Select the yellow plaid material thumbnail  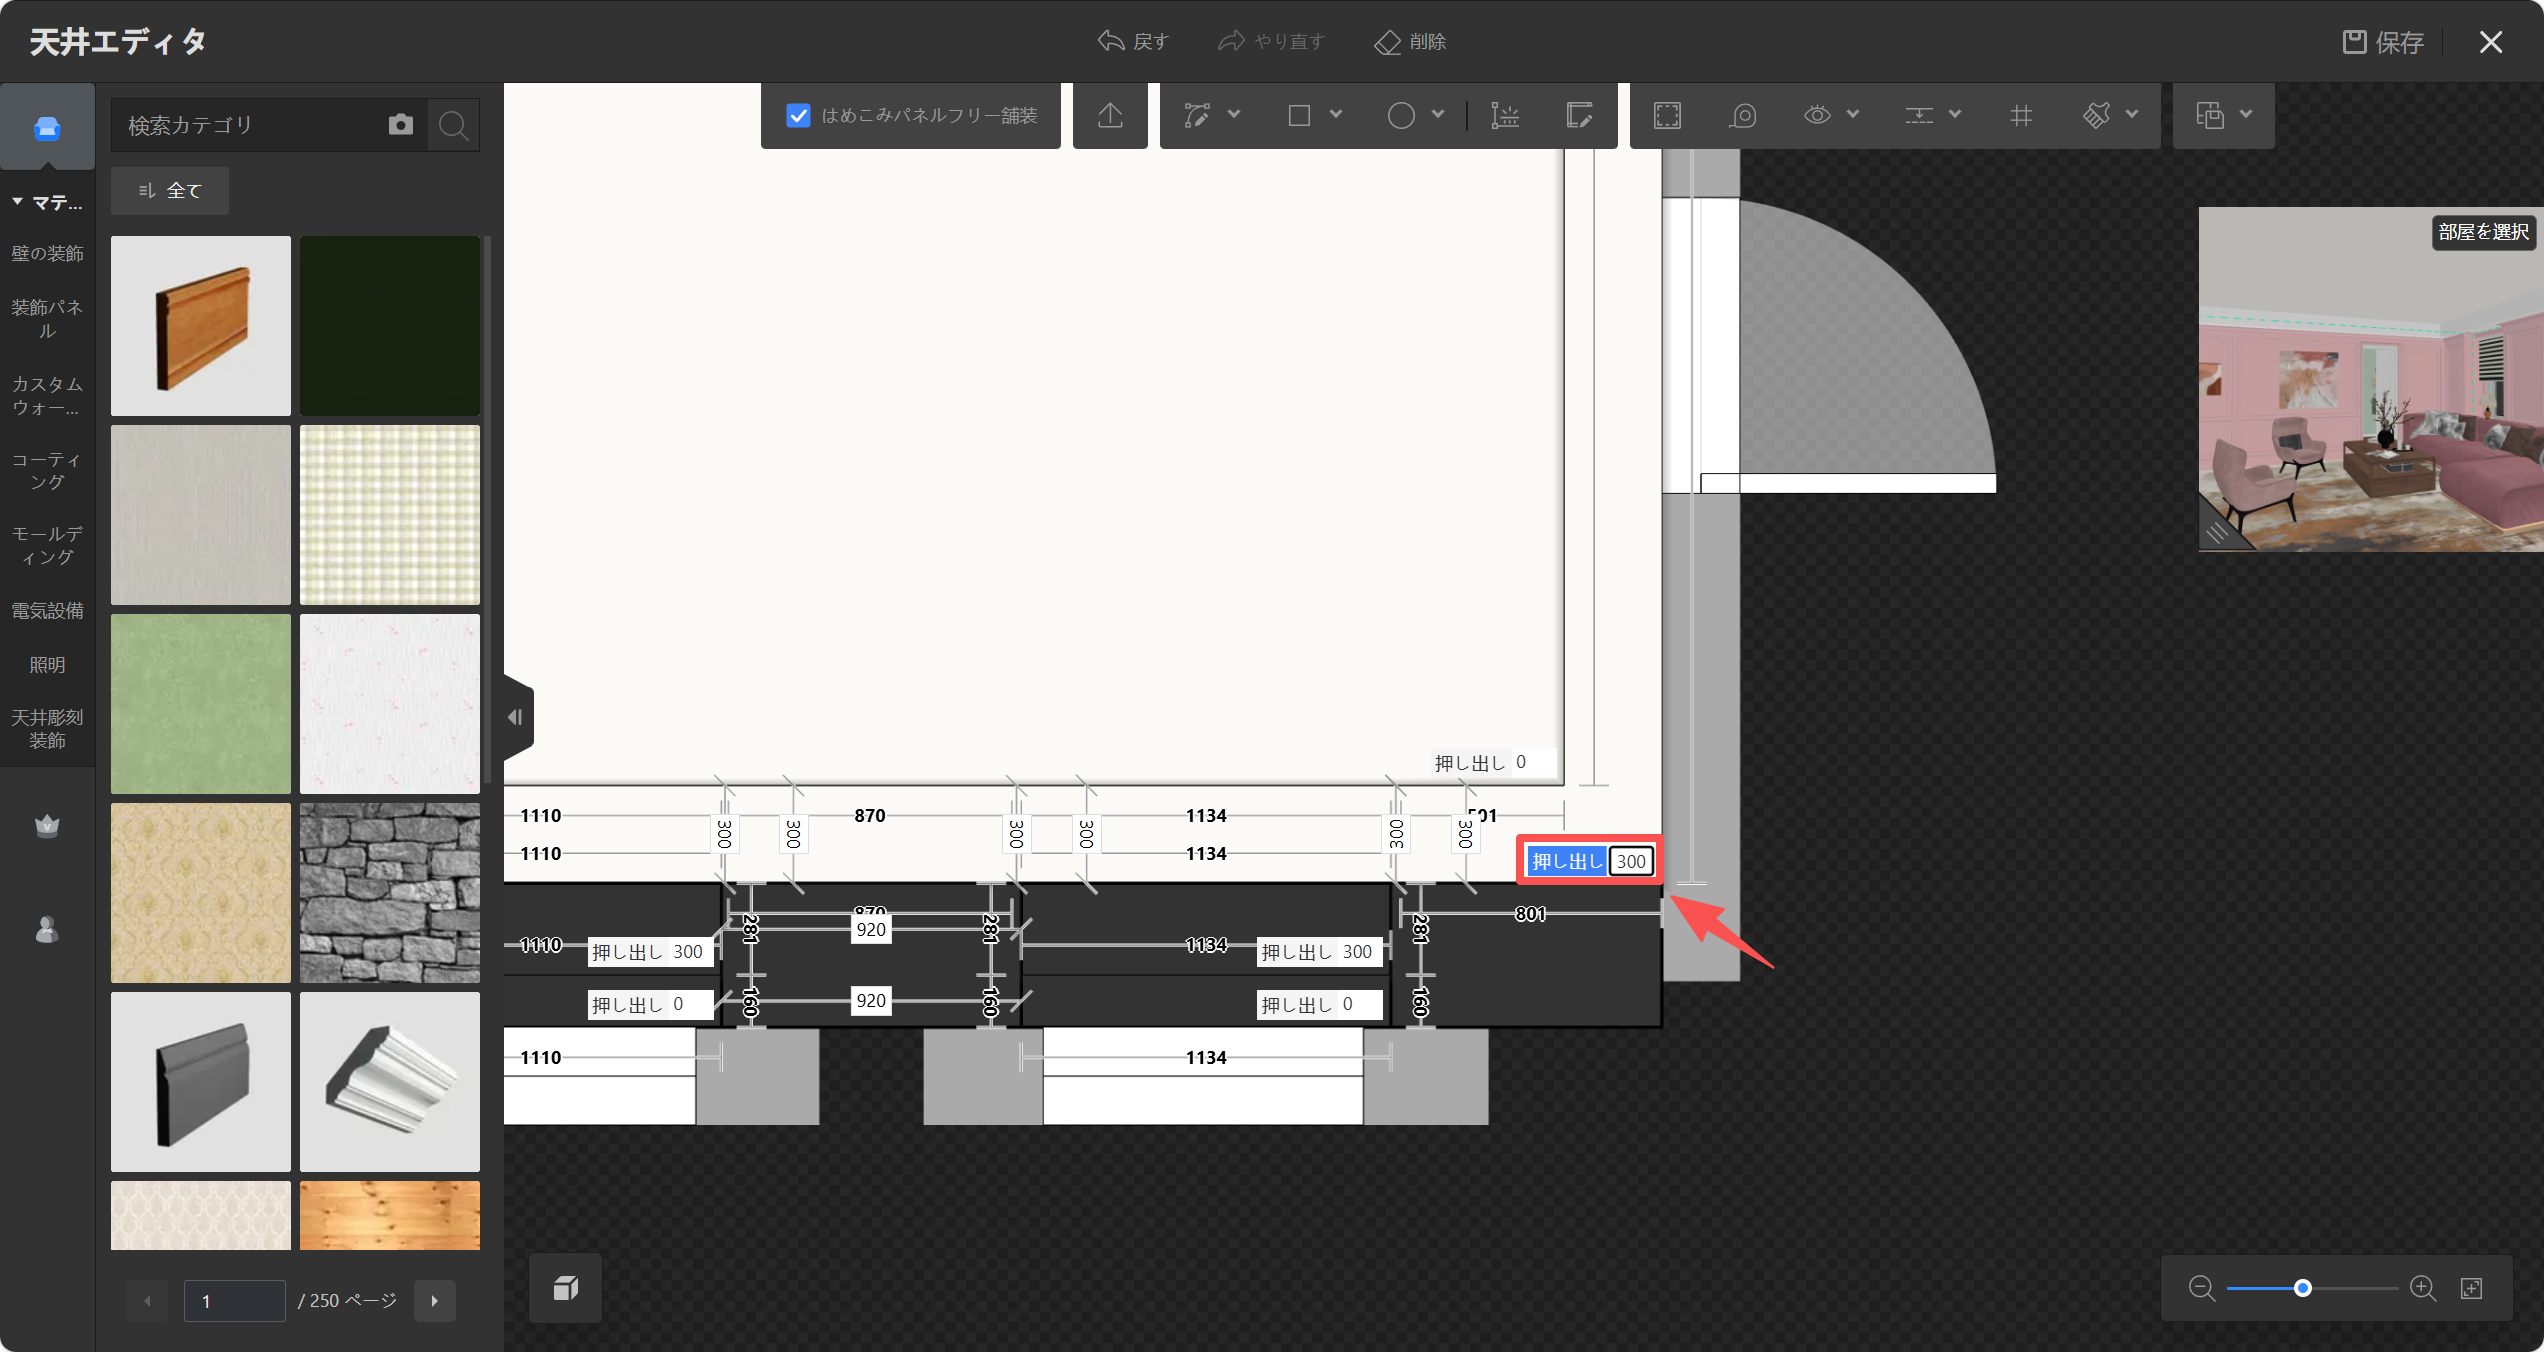click(390, 515)
